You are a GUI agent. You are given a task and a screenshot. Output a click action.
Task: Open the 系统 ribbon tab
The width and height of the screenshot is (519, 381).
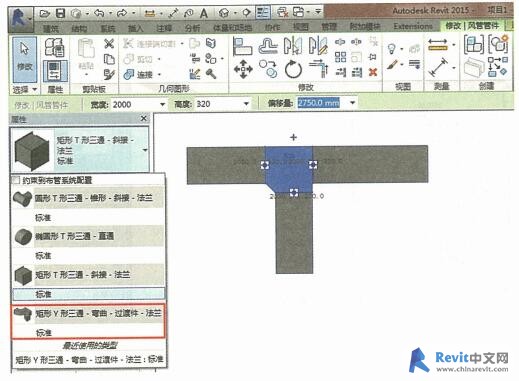click(x=107, y=28)
